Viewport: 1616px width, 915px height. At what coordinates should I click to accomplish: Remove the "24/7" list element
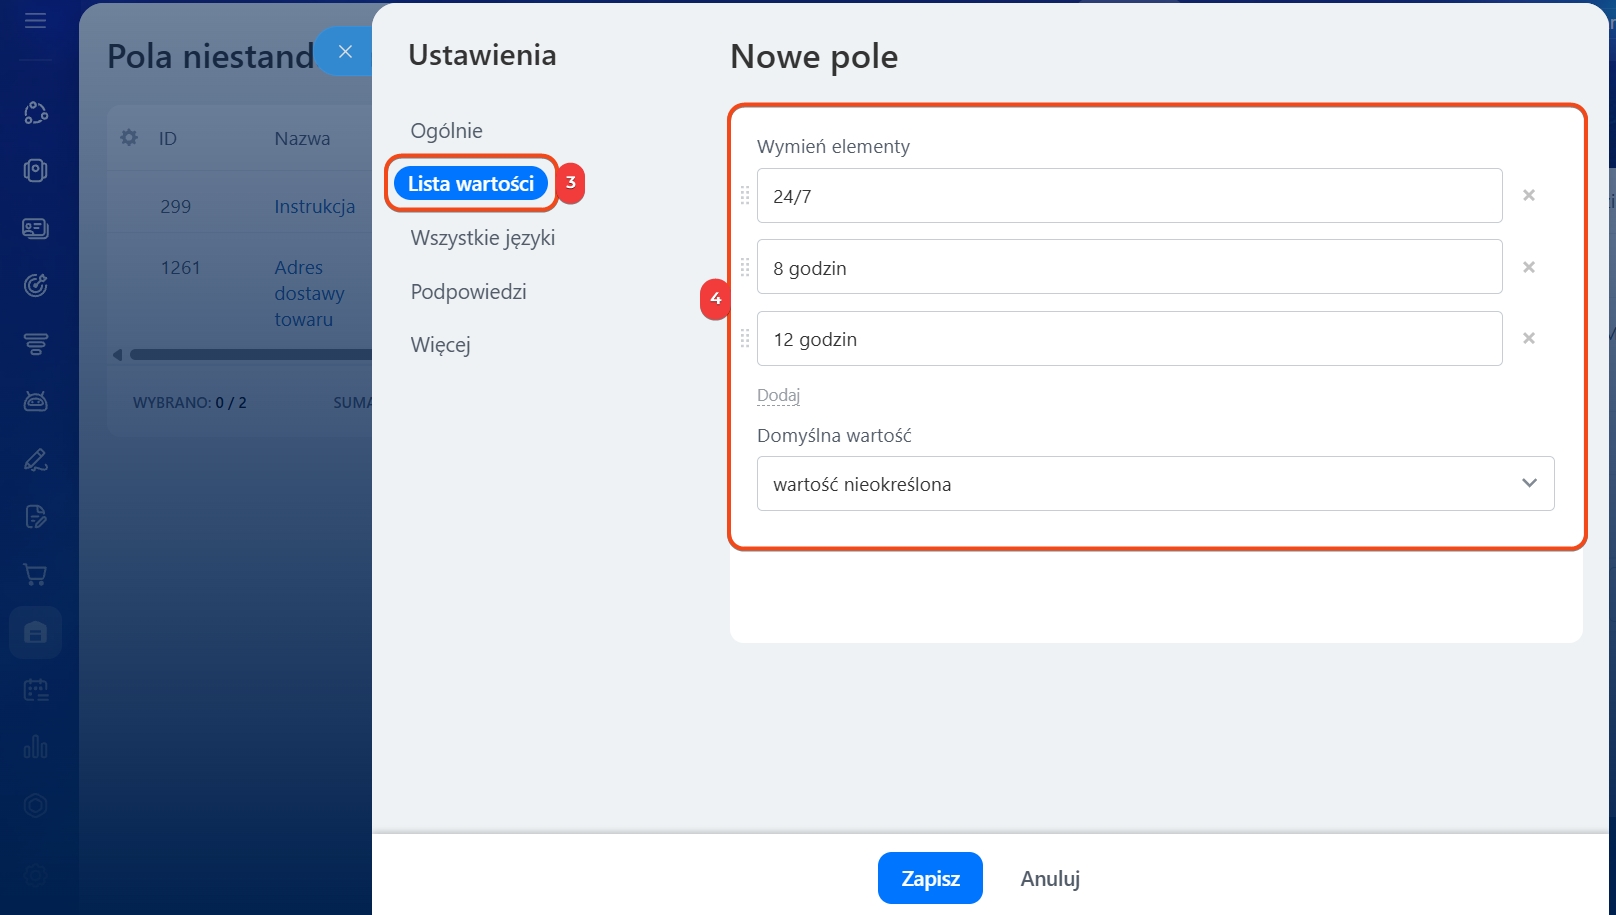click(1528, 196)
